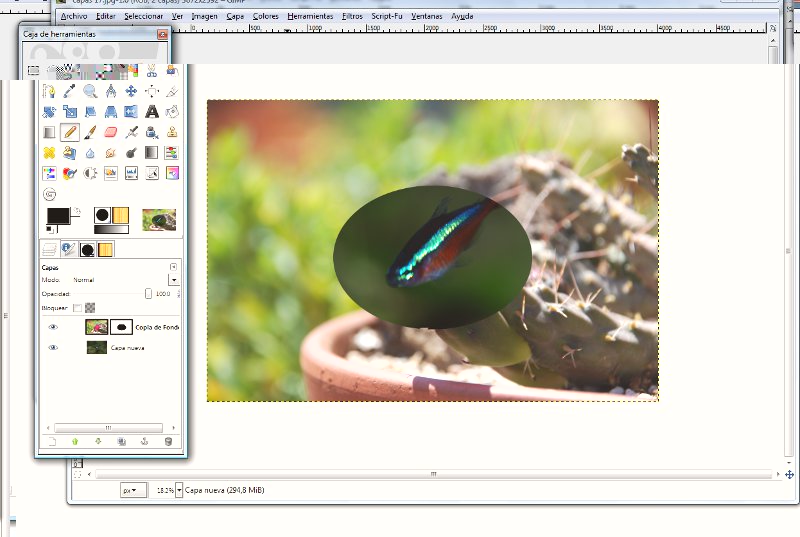Screen dimensions: 800x537
Task: Hide the Capa nueva layer
Action: pos(53,347)
